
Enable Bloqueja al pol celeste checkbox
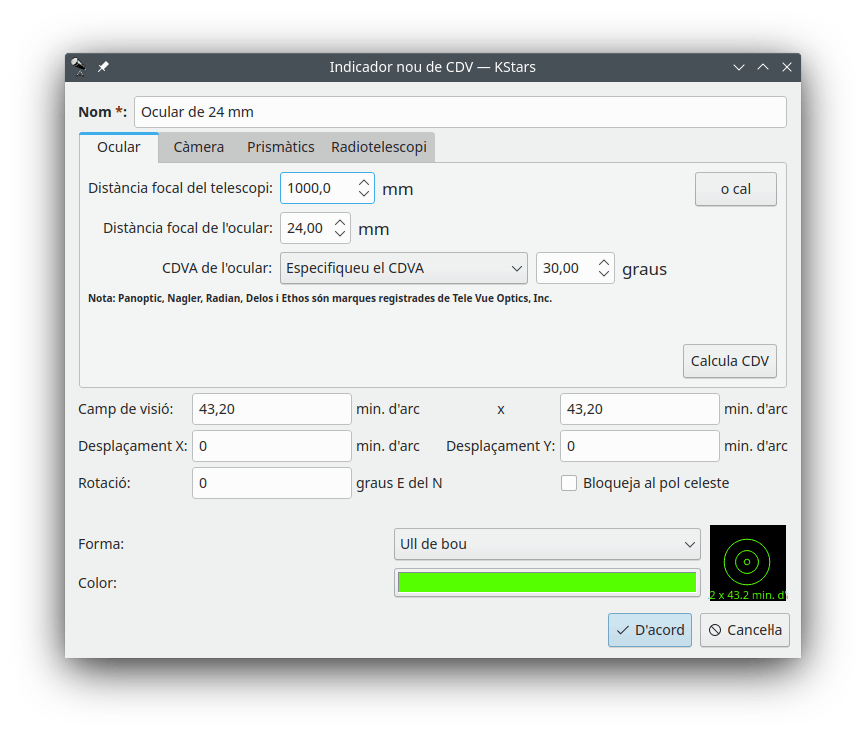tap(569, 483)
